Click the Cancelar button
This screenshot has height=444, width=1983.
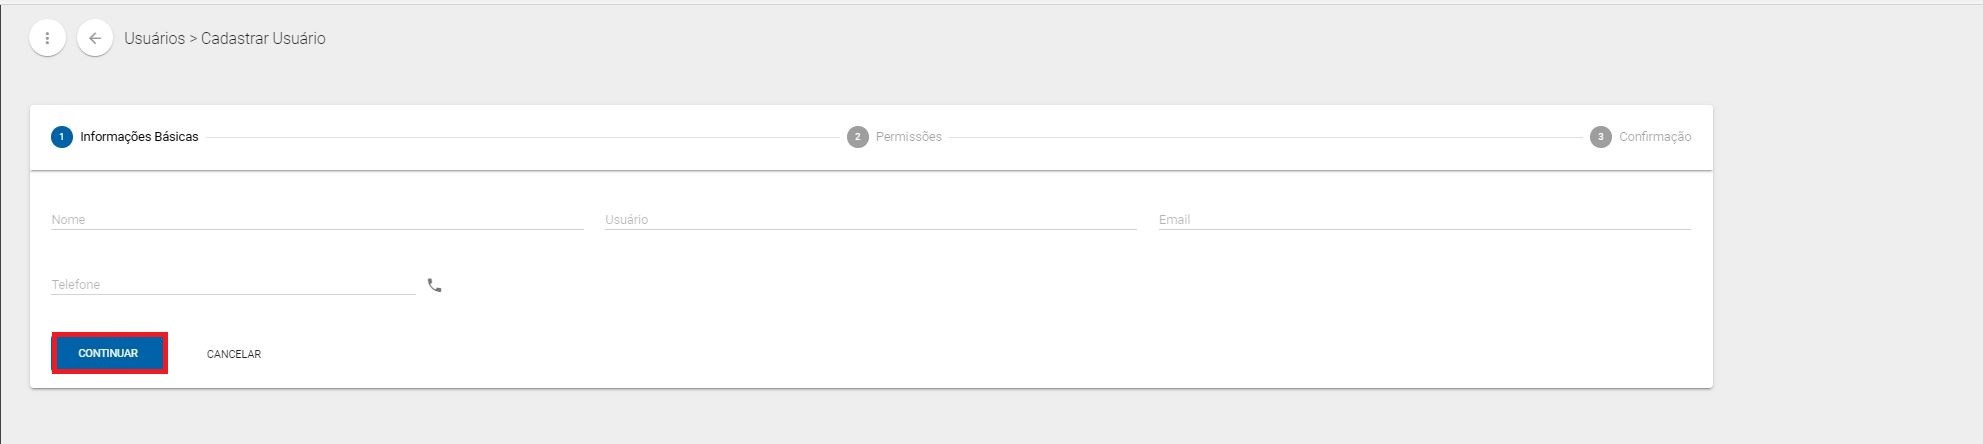234,354
